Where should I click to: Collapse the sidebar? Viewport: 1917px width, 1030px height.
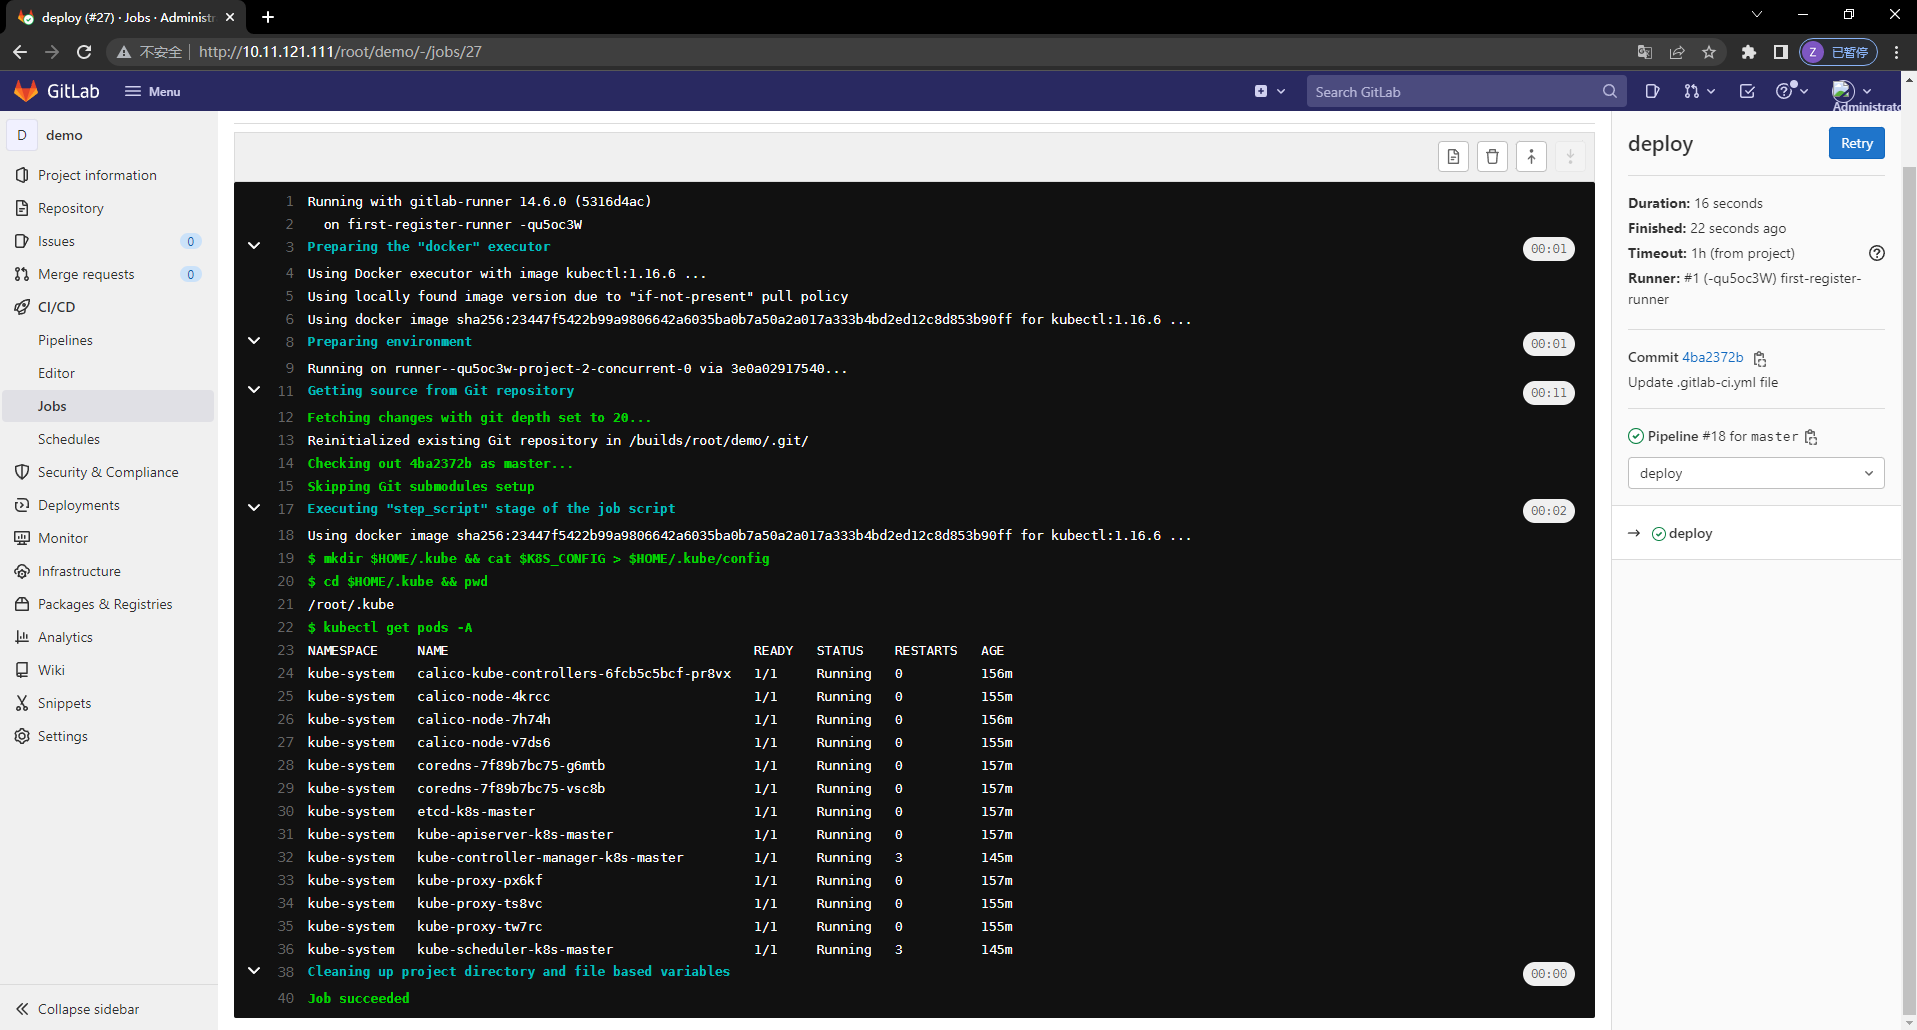coord(78,1009)
